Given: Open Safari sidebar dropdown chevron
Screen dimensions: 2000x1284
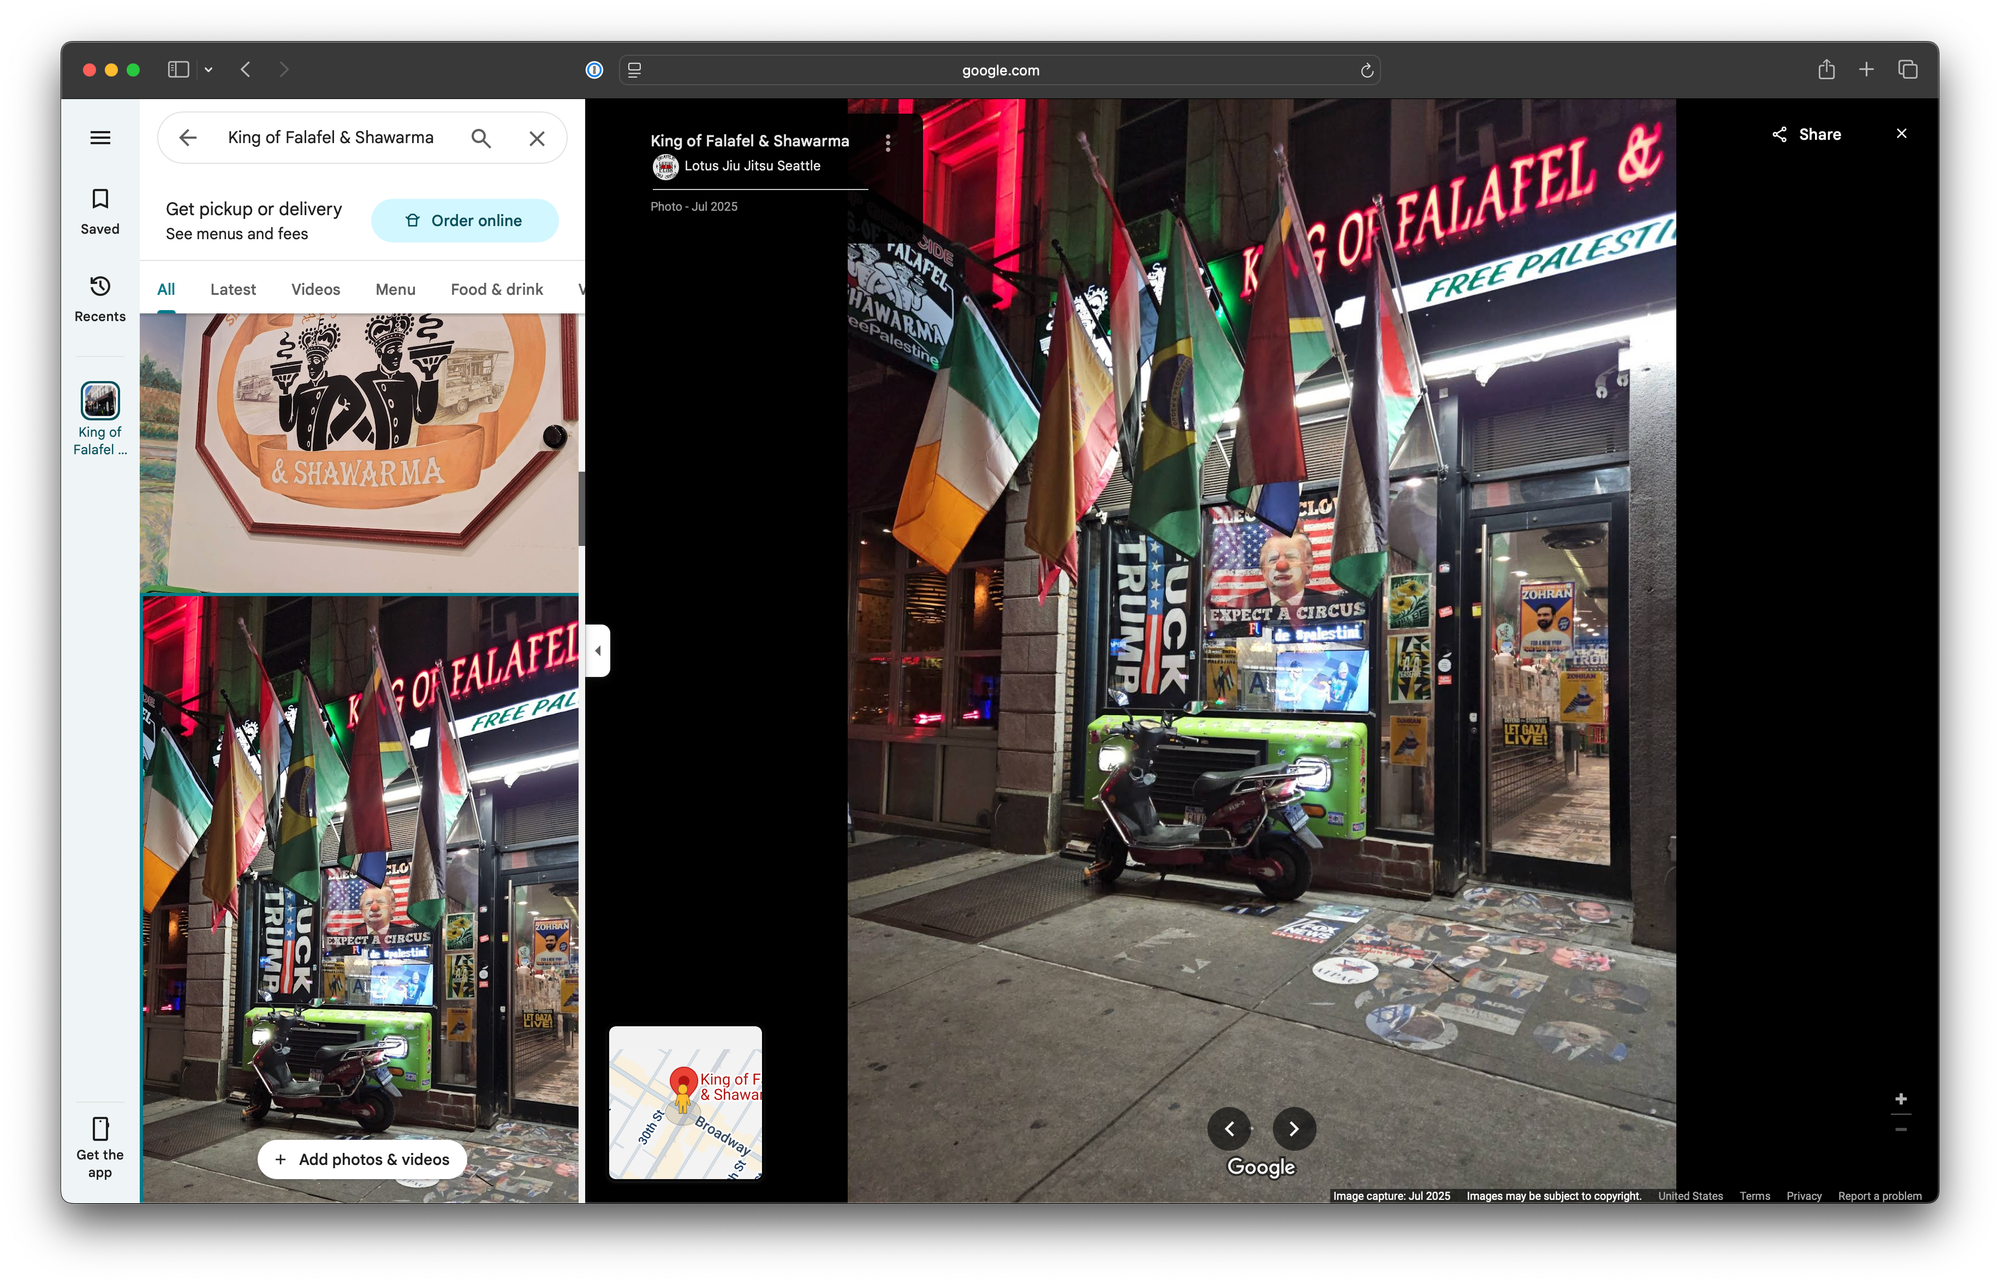Looking at the screenshot, I should 208,70.
